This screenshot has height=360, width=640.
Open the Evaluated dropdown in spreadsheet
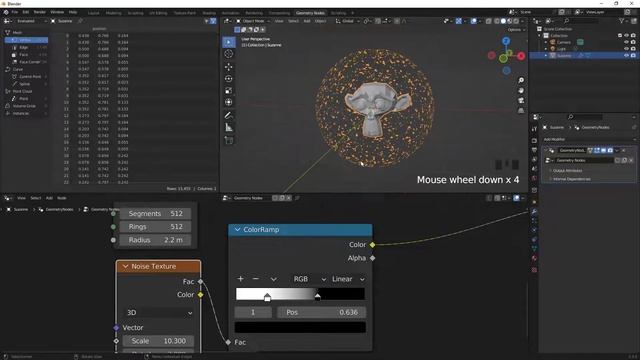pos(32,21)
